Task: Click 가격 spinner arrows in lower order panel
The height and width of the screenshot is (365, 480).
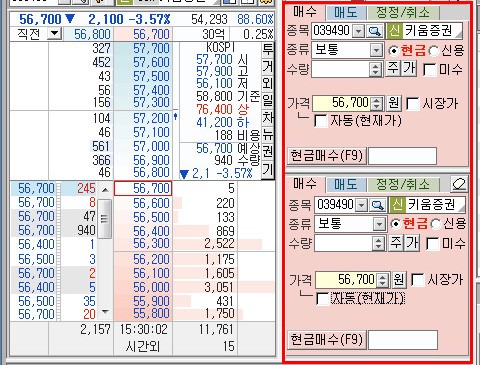Action: 382,280
